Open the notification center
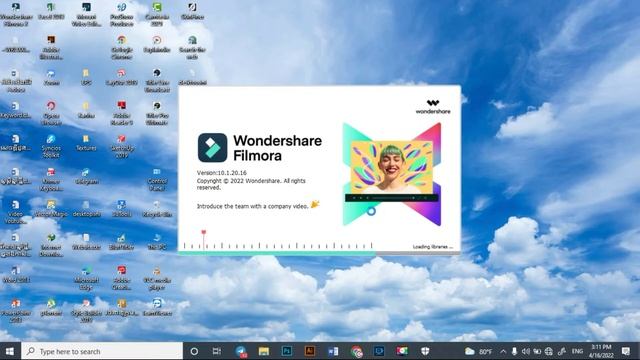The height and width of the screenshot is (360, 640). tap(626, 351)
